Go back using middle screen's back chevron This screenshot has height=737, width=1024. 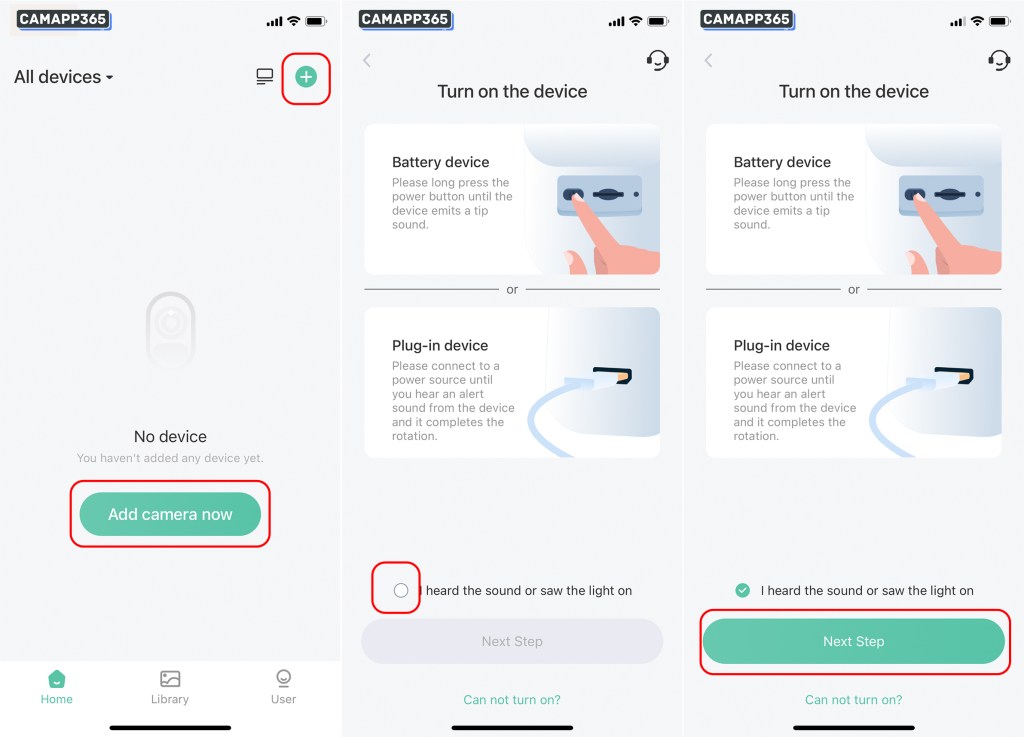(x=367, y=61)
